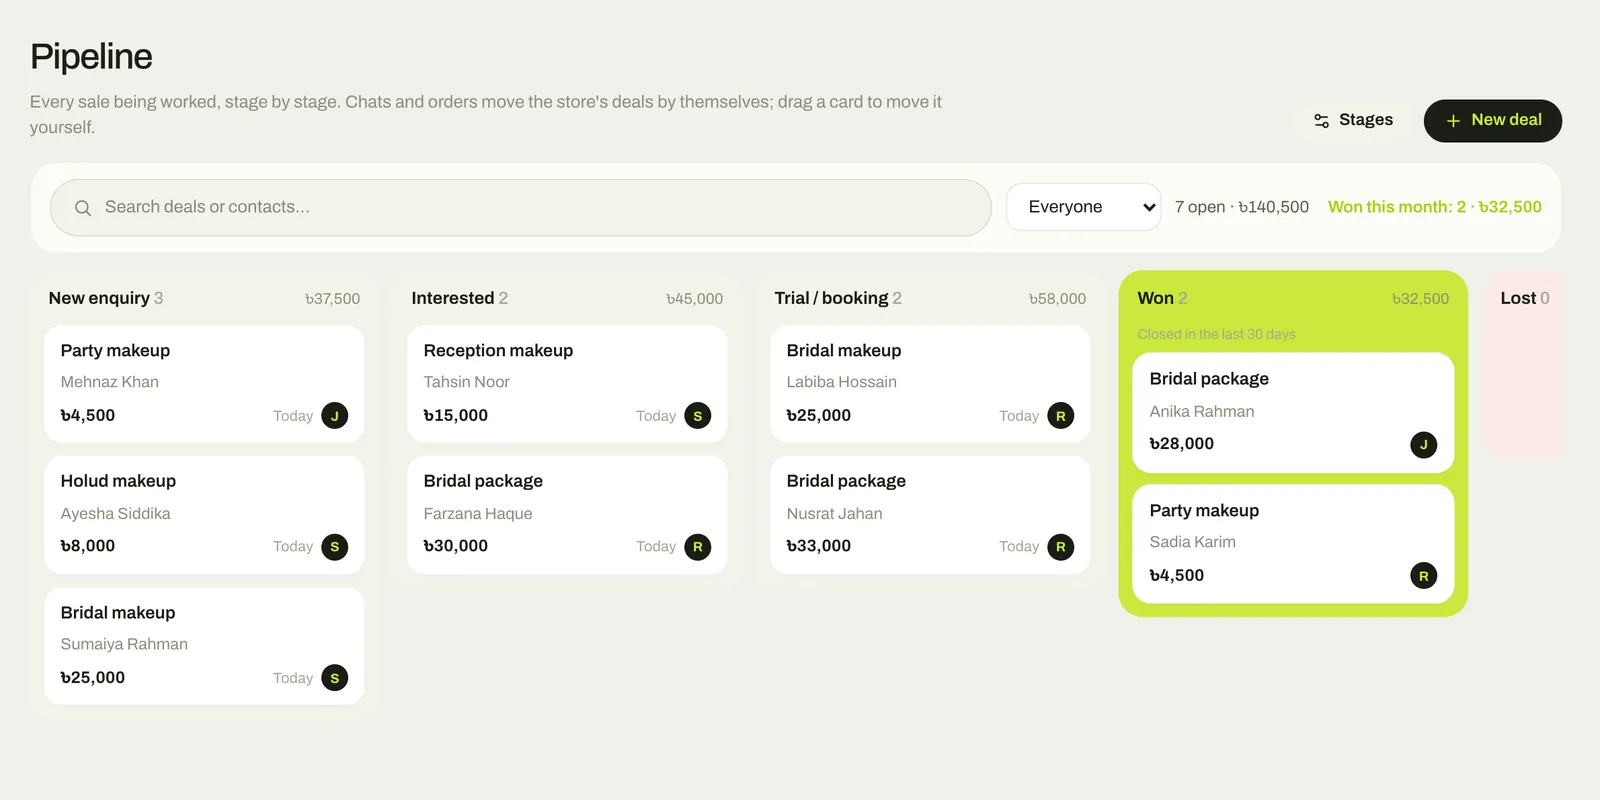Click the R avatar on Sadia Karim's card
1600x800 pixels.
[1424, 576]
